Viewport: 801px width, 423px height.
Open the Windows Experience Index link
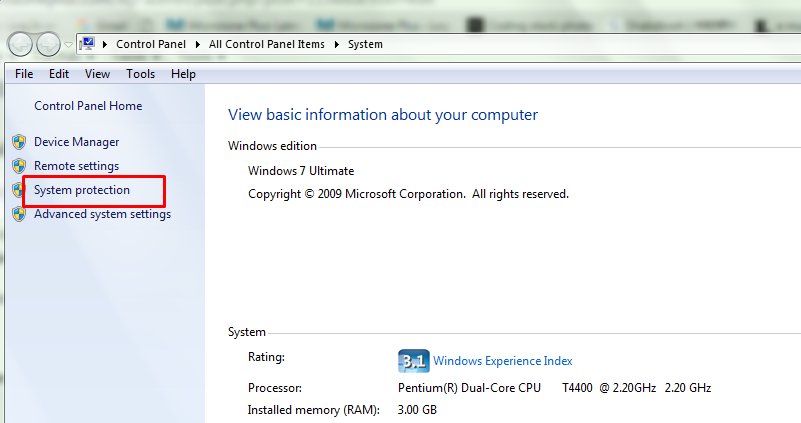tap(503, 361)
